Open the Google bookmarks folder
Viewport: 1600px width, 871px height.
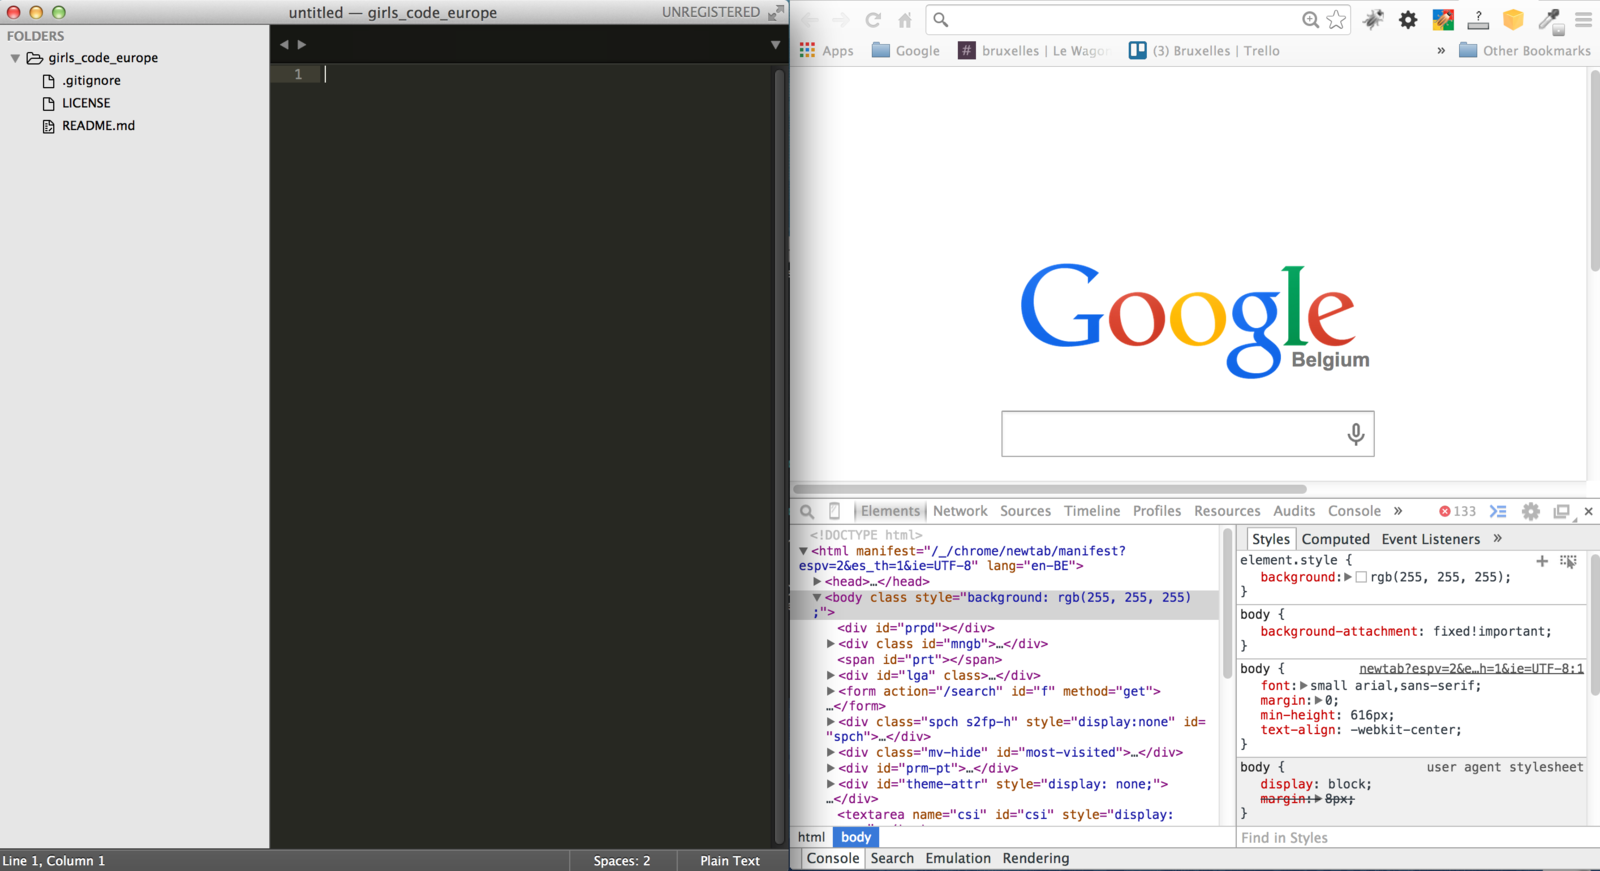click(x=906, y=50)
